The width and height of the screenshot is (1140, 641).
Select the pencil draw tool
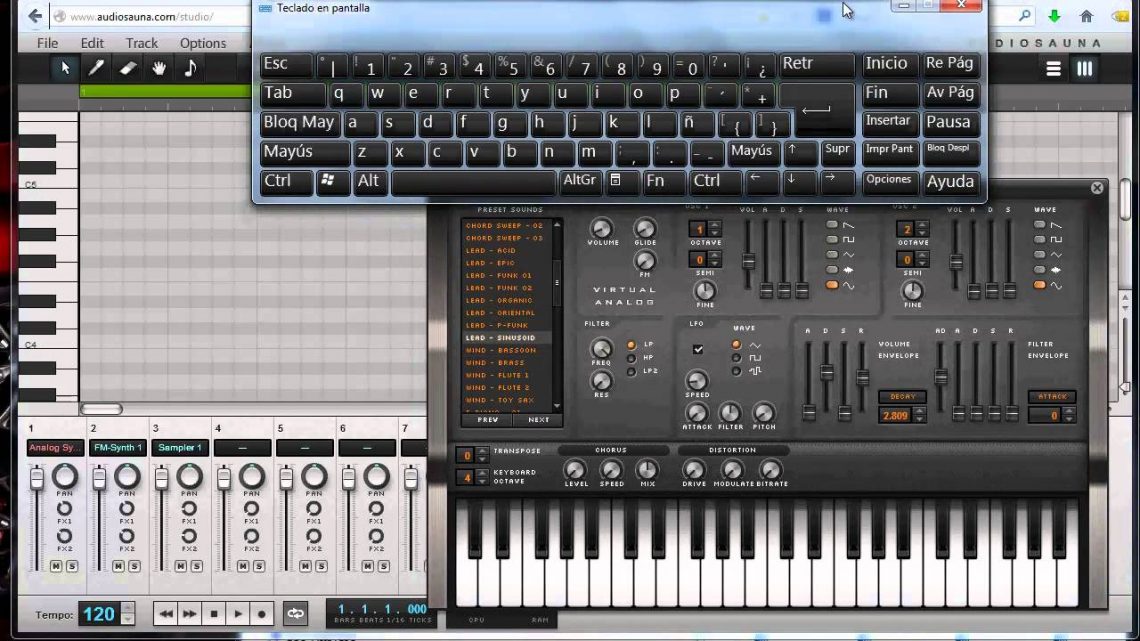point(96,68)
